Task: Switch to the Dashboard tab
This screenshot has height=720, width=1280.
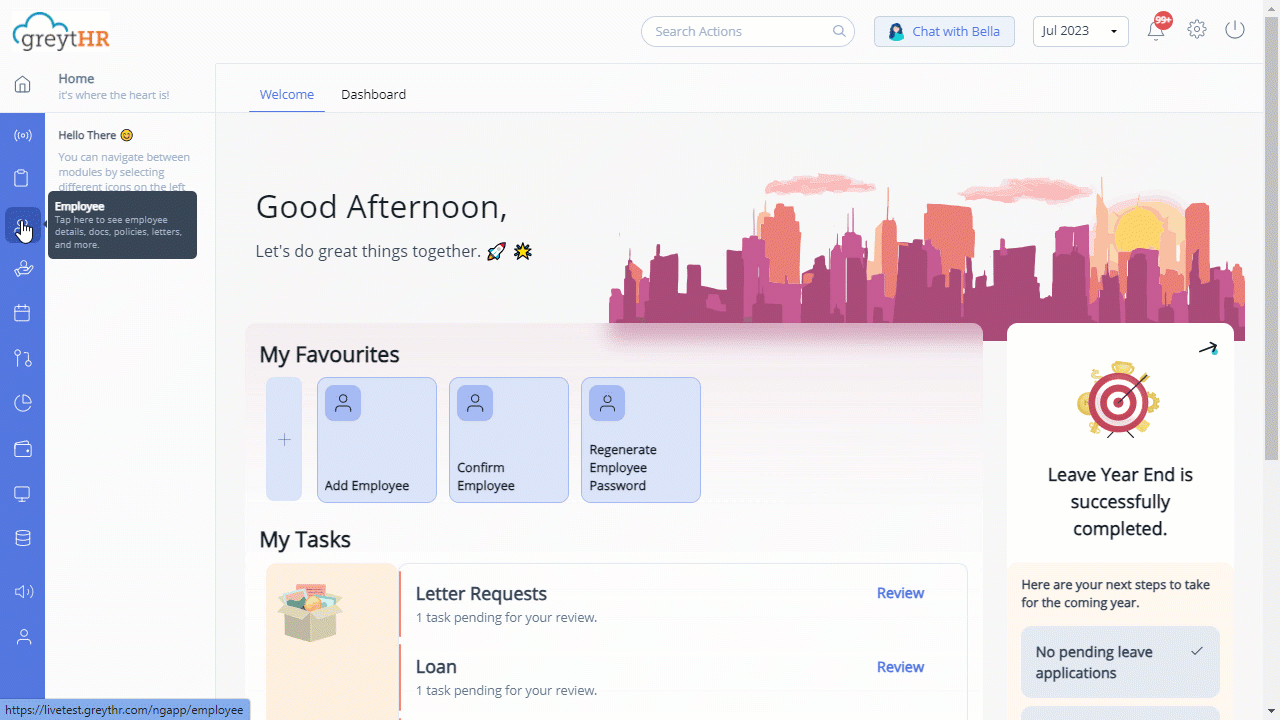Action: [x=373, y=94]
